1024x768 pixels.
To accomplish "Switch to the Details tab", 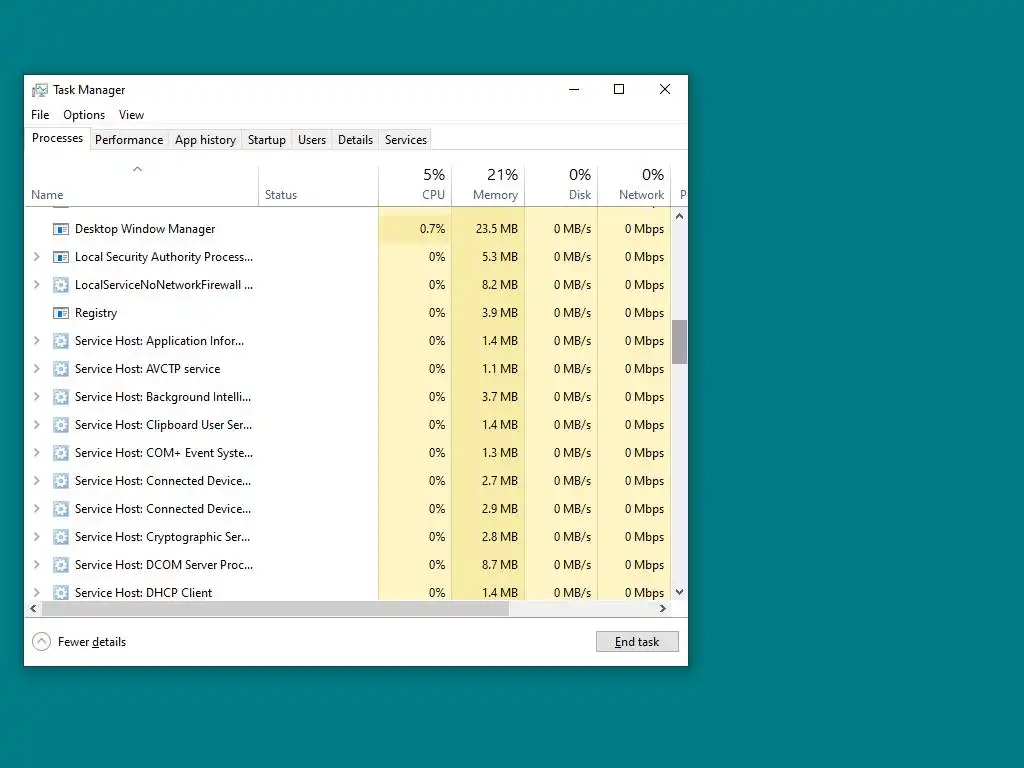I will (355, 140).
